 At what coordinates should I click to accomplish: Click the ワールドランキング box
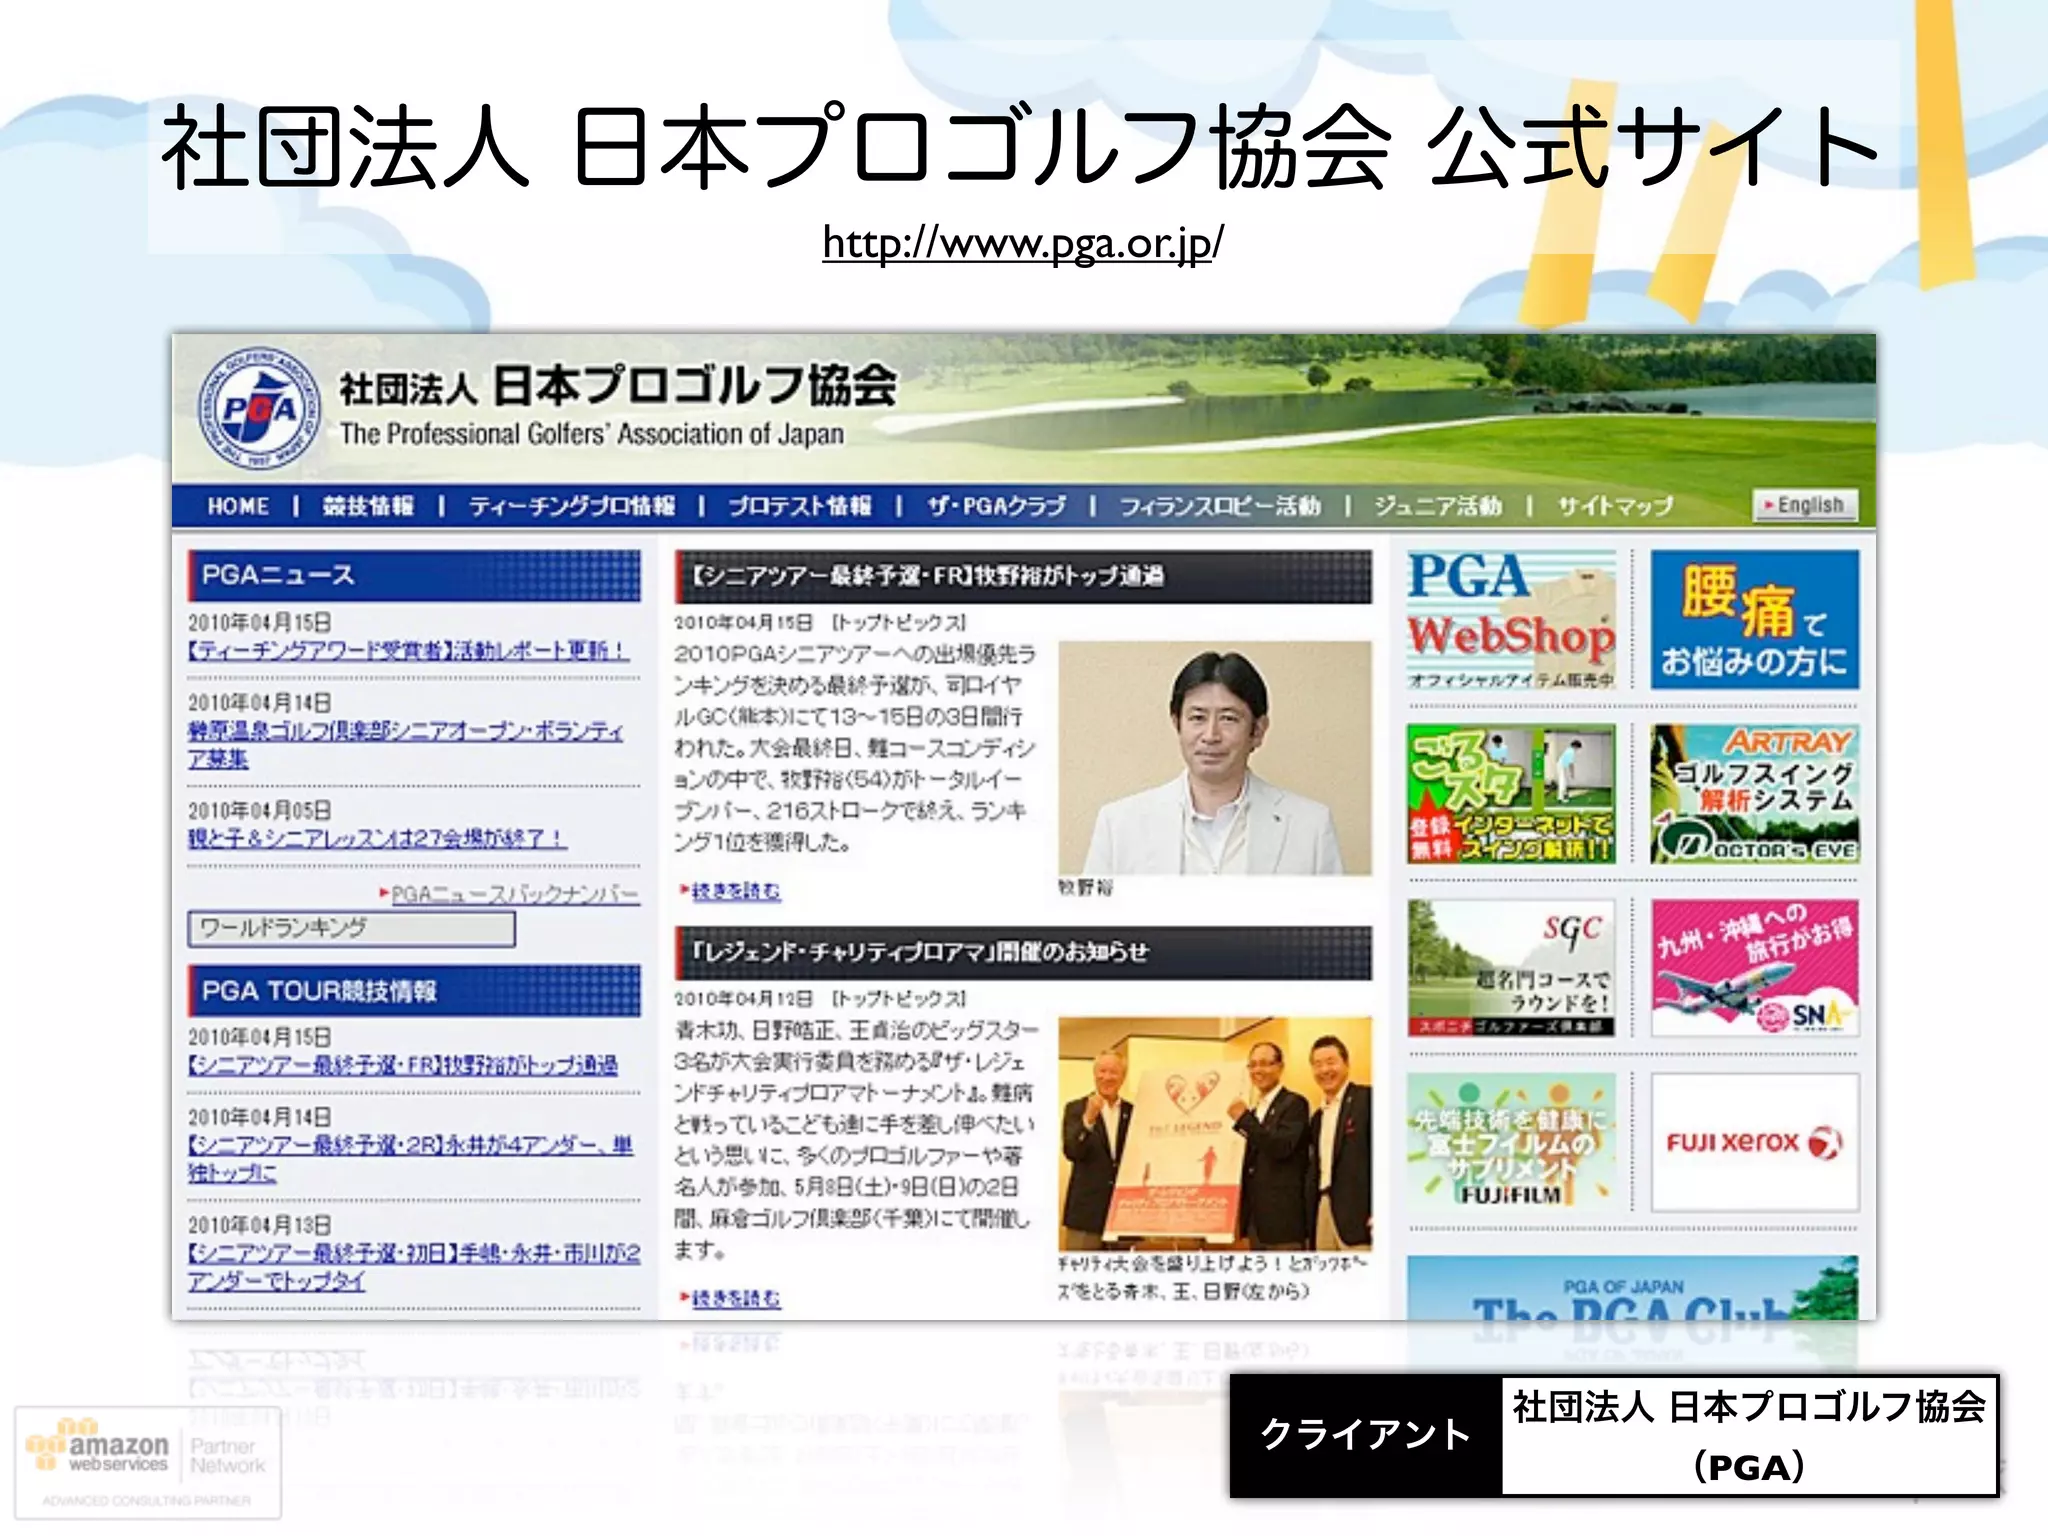[351, 928]
